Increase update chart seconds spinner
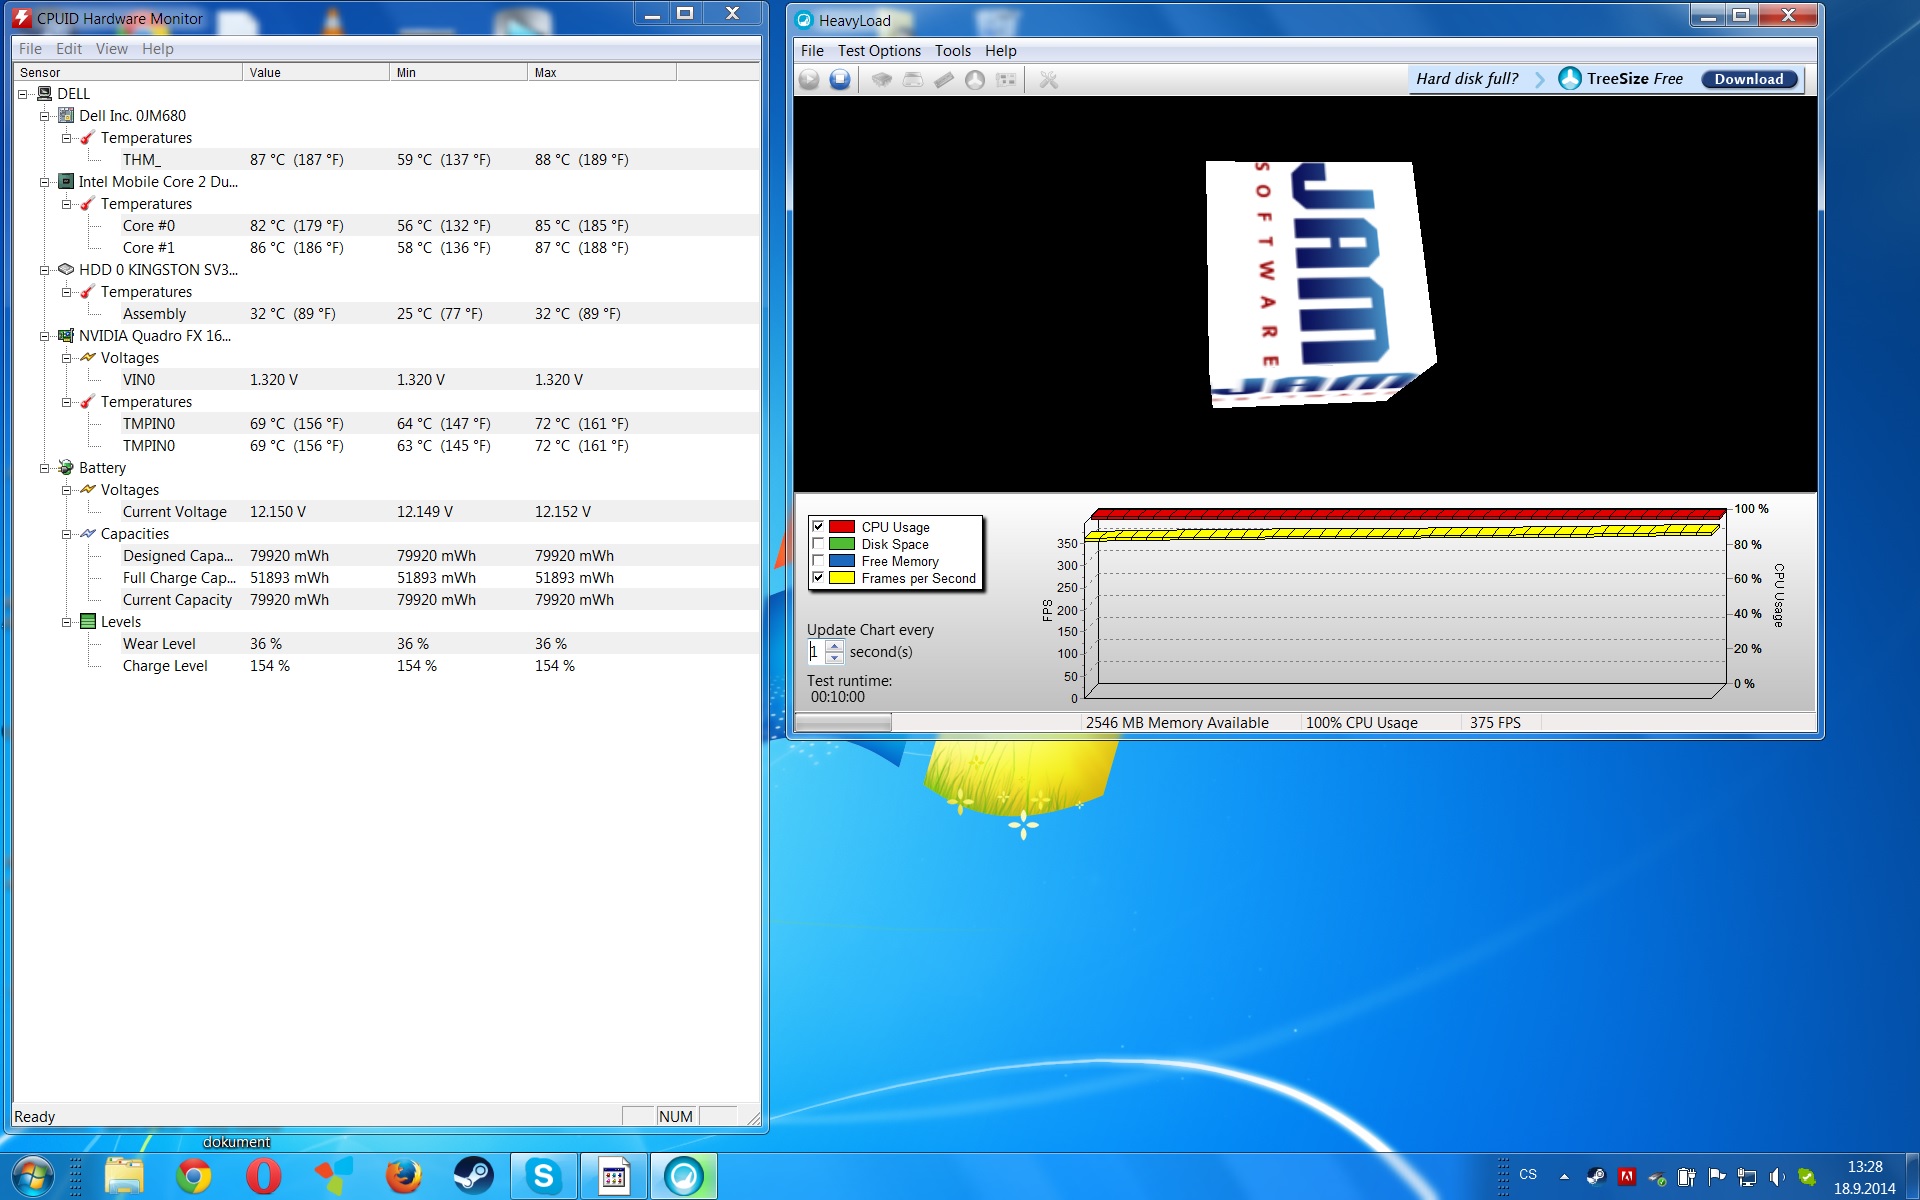Image resolution: width=1920 pixels, height=1200 pixels. tap(834, 647)
